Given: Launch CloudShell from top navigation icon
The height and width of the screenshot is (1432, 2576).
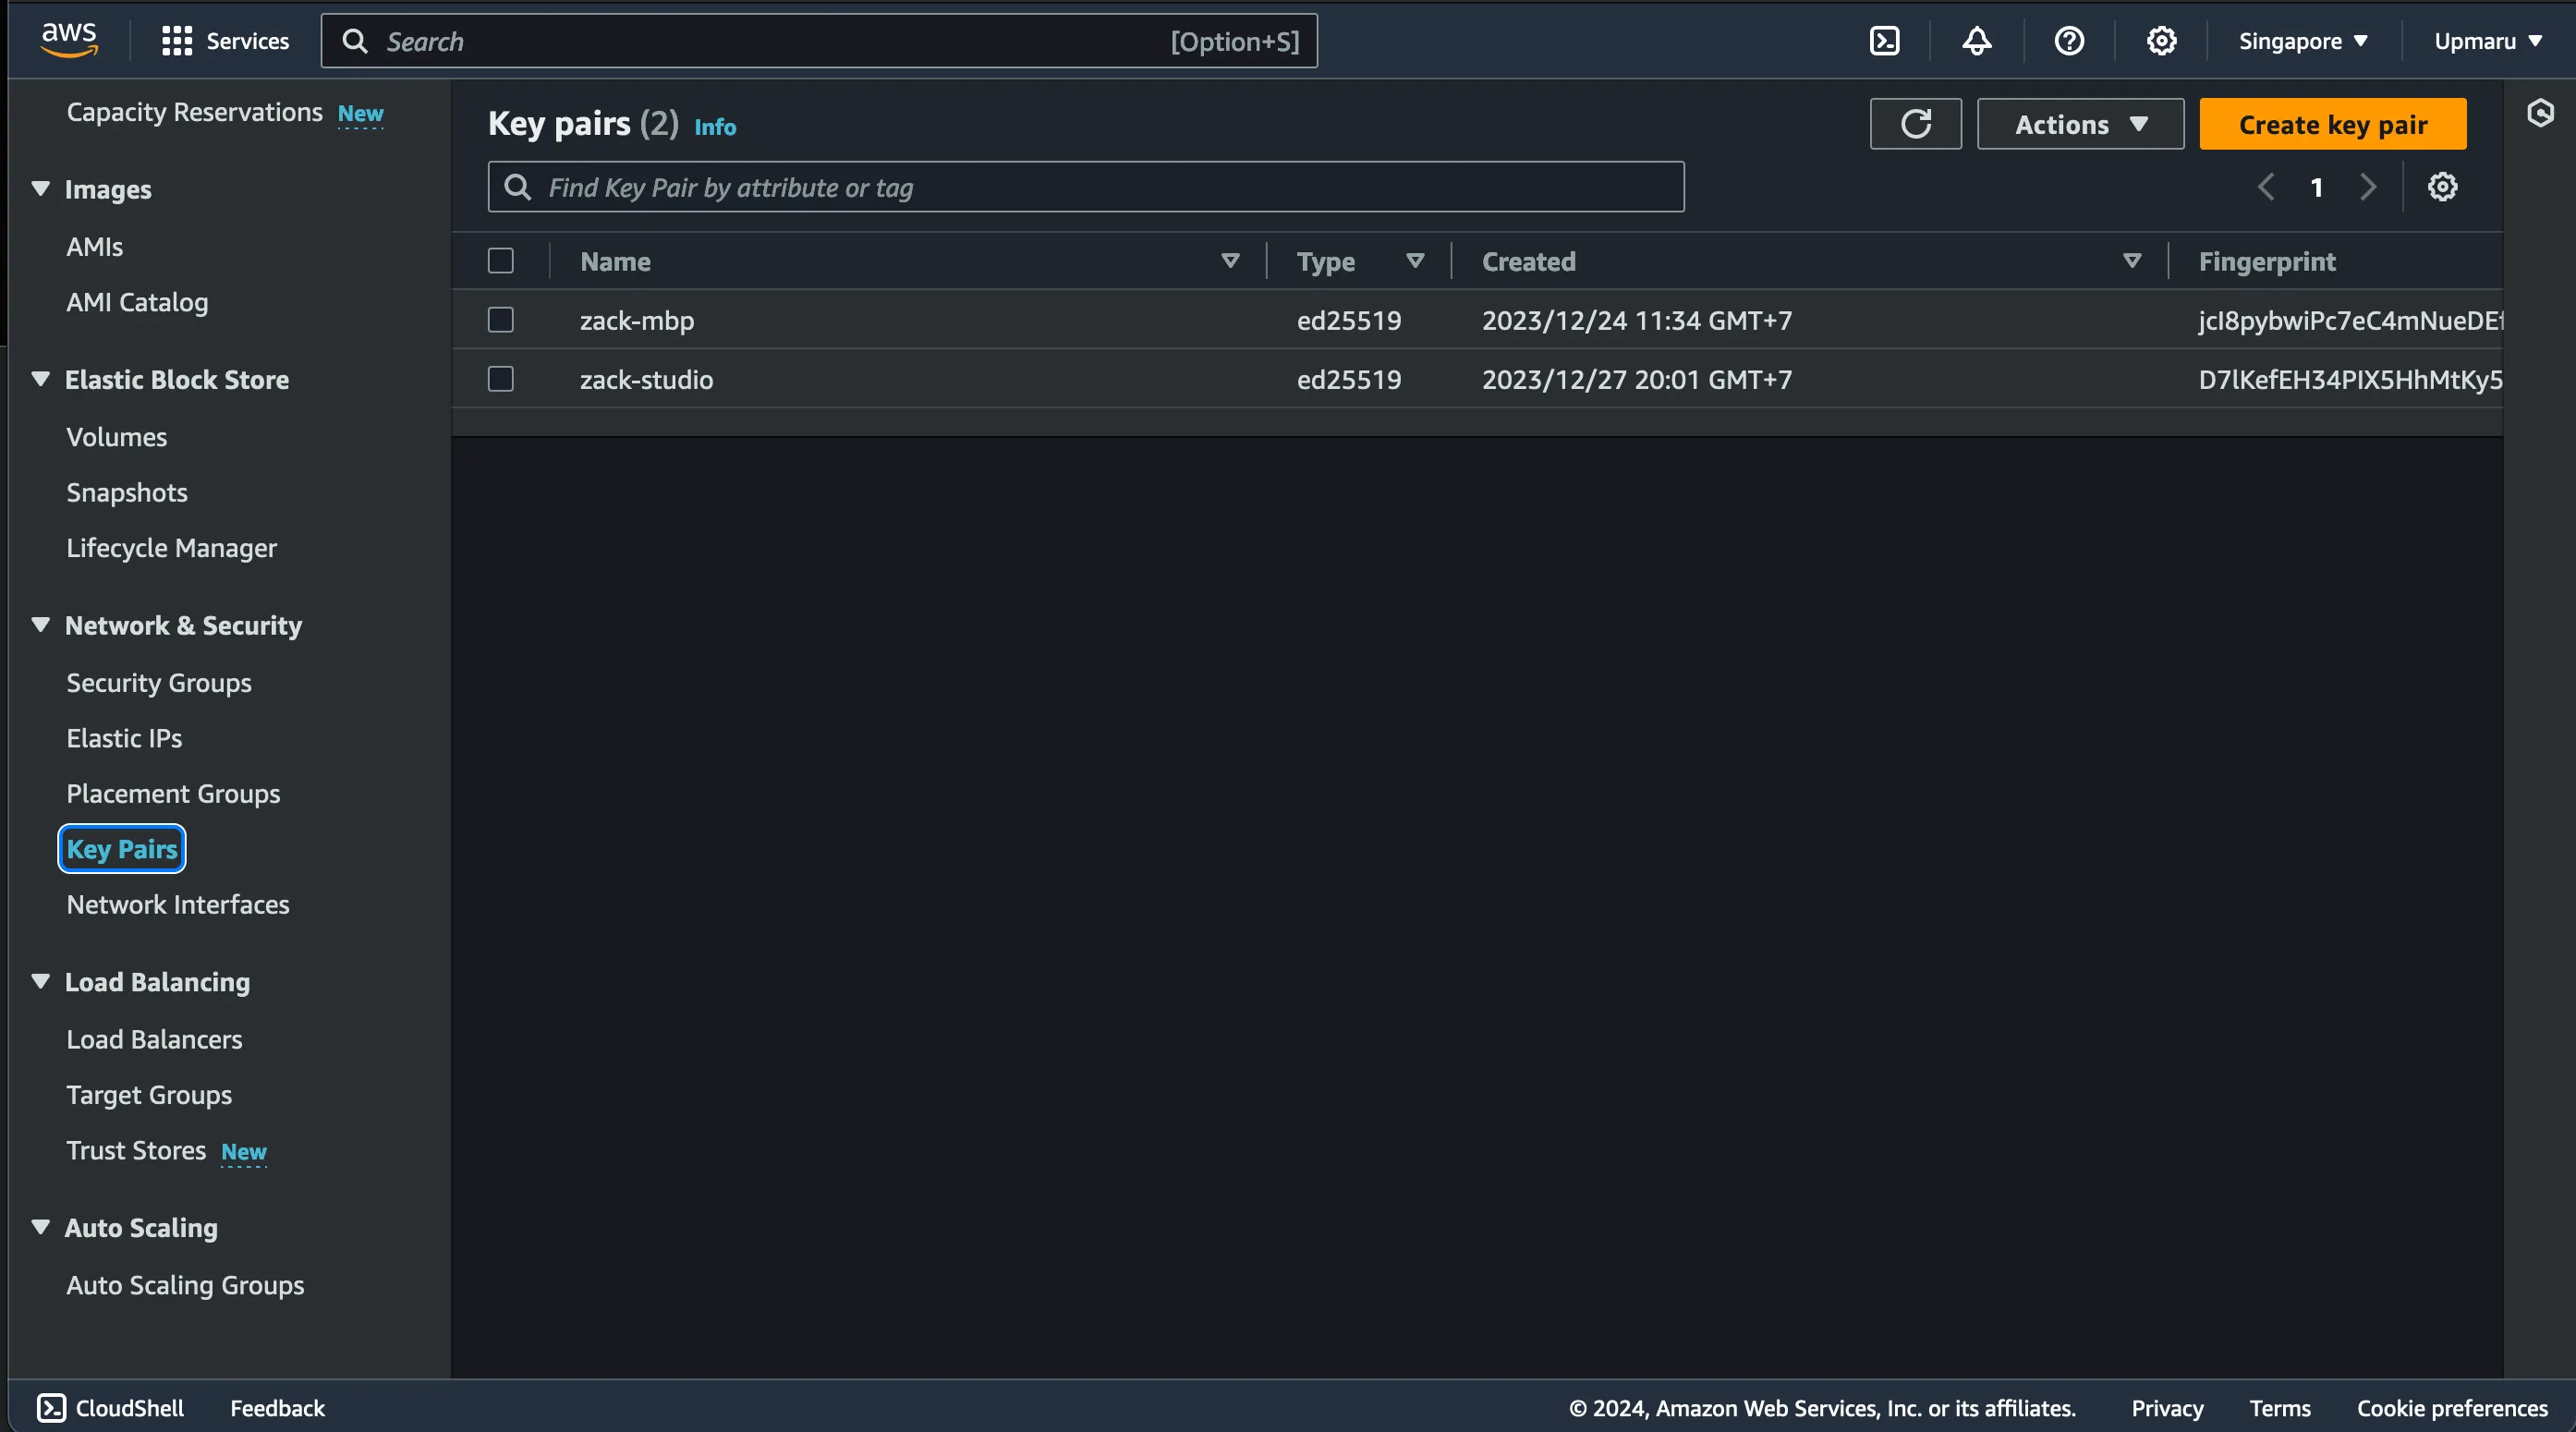Looking at the screenshot, I should point(1884,41).
